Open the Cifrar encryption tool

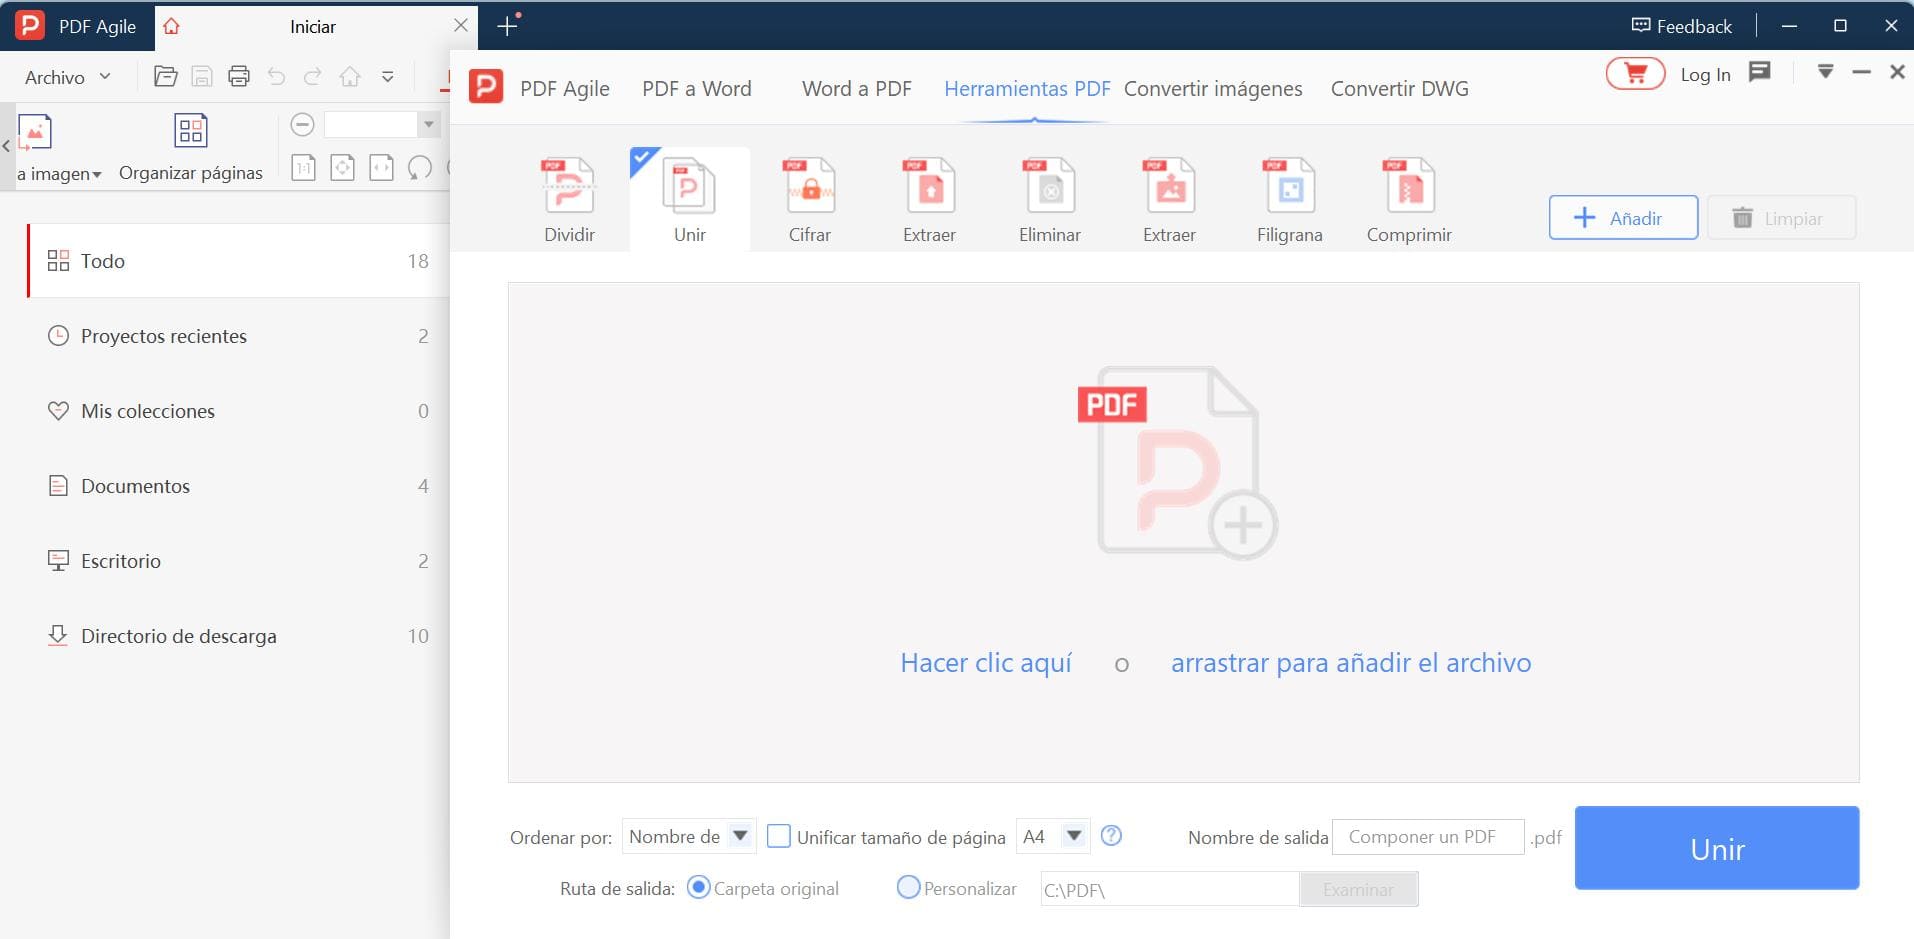tap(809, 200)
